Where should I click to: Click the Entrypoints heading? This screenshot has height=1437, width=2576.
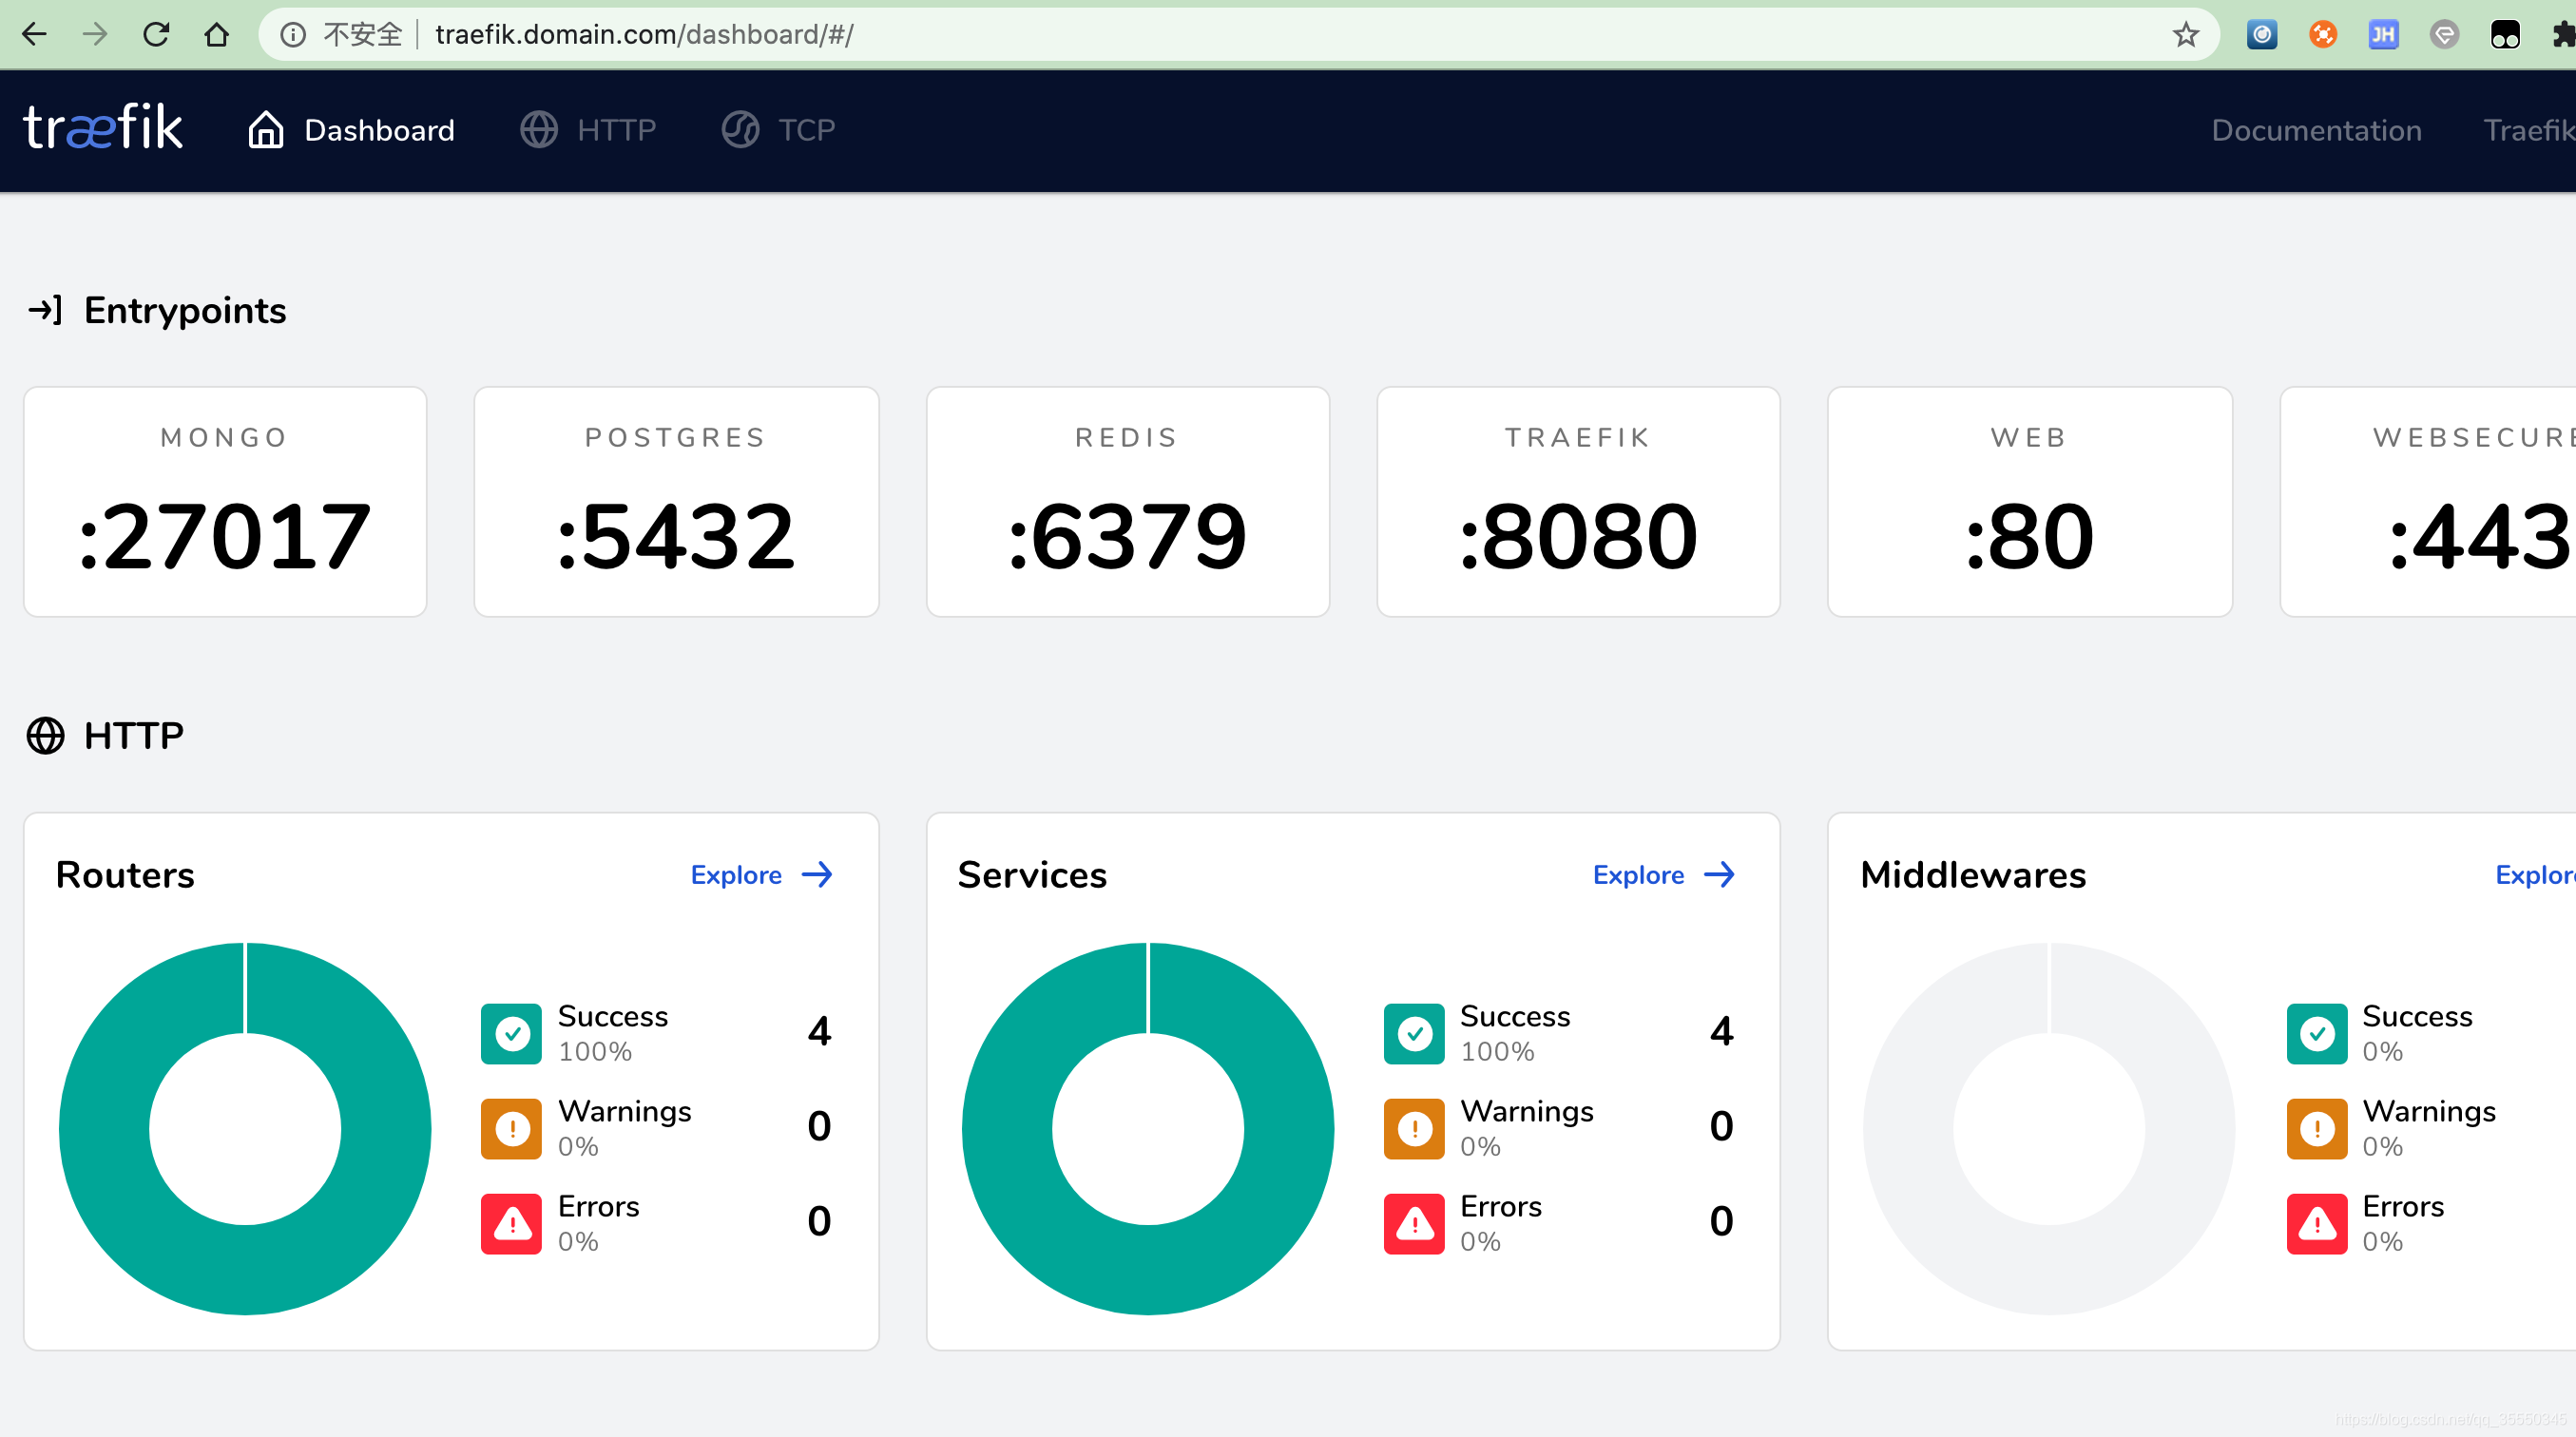185,311
